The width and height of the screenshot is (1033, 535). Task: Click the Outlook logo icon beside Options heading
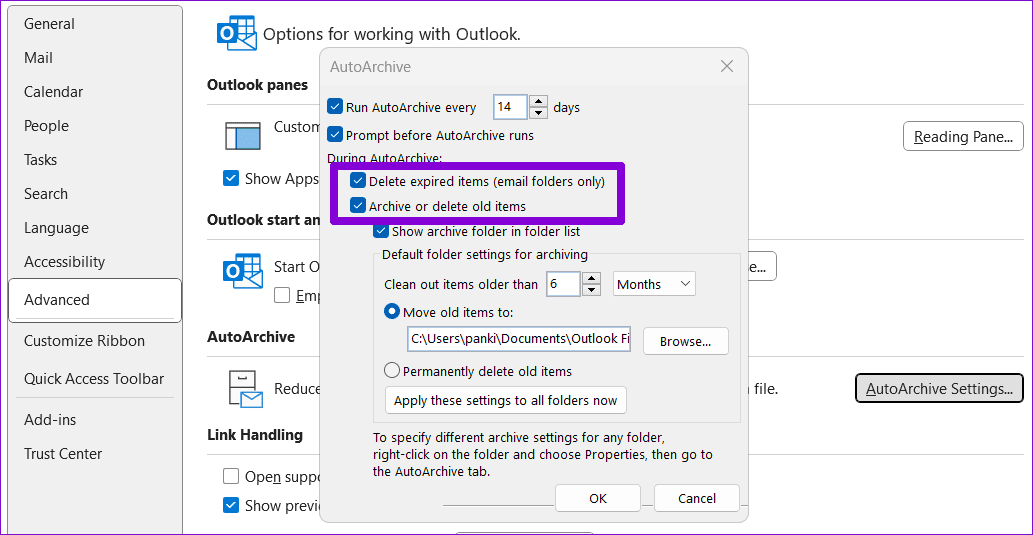pos(237,34)
